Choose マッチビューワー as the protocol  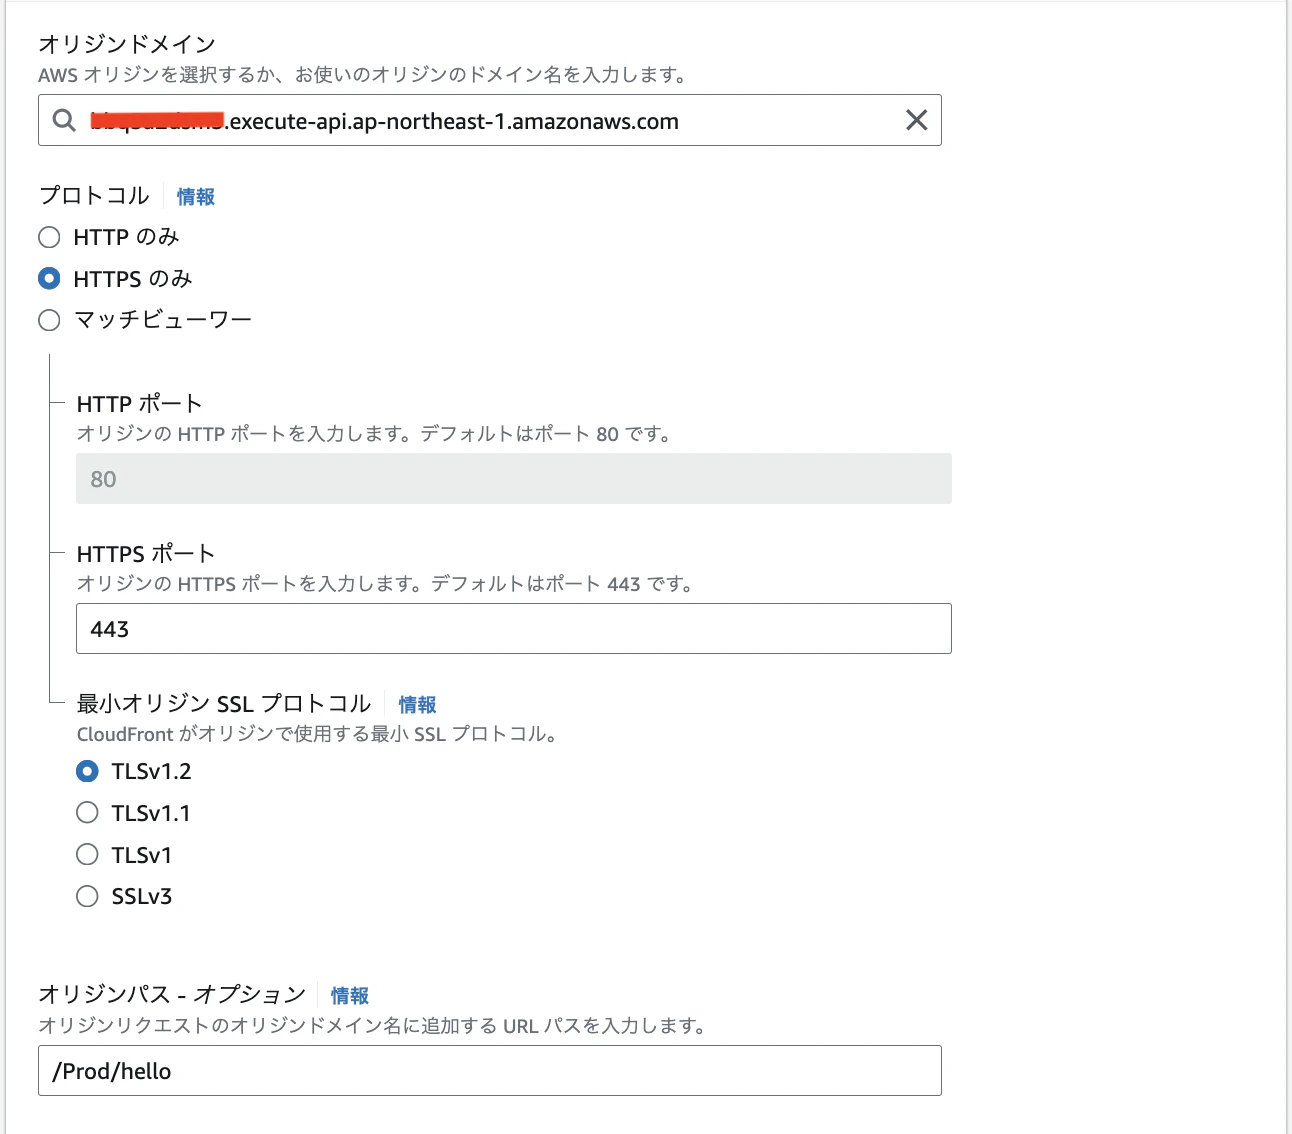(49, 320)
